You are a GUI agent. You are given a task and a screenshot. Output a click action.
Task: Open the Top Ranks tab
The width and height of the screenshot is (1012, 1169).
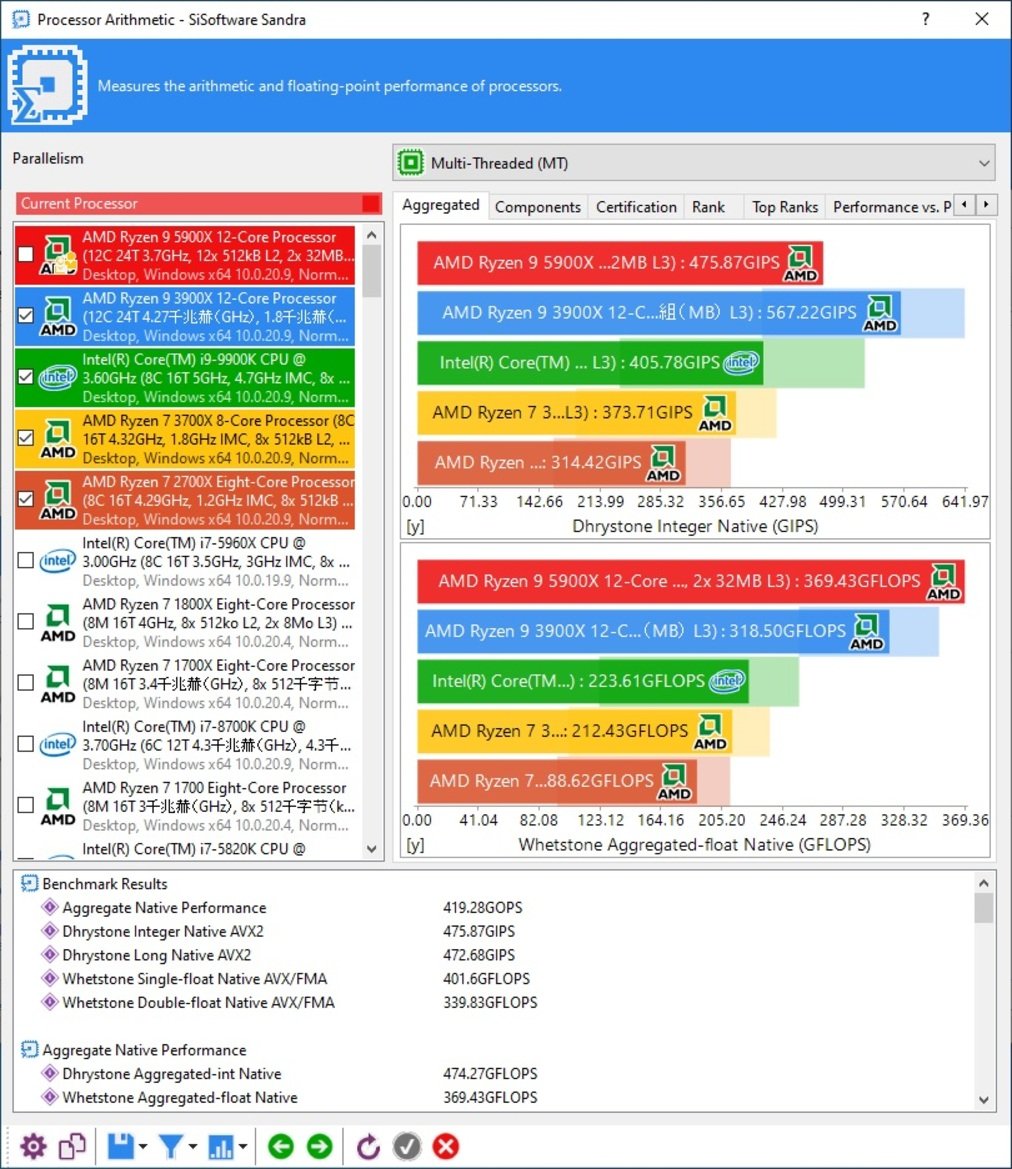pyautogui.click(x=785, y=207)
